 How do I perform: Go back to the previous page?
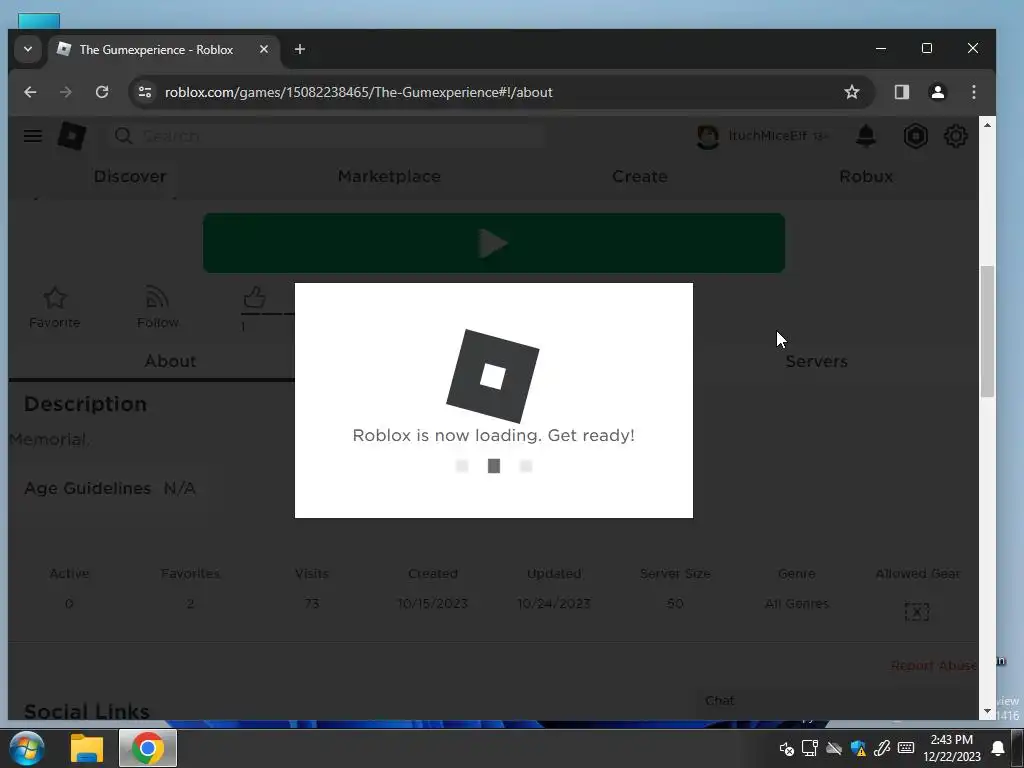click(30, 92)
